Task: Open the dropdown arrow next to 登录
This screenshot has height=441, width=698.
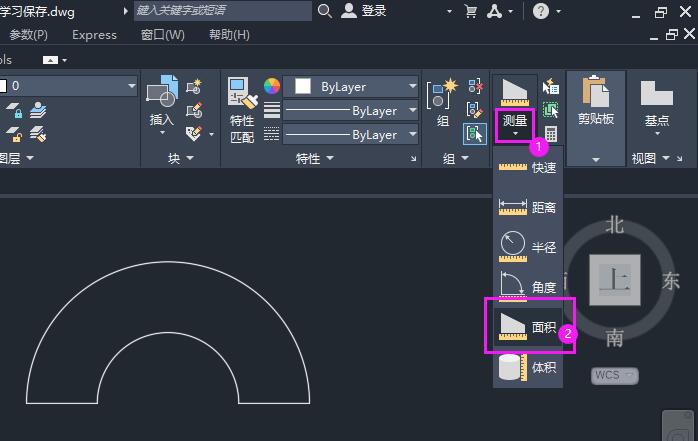Action: 449,12
